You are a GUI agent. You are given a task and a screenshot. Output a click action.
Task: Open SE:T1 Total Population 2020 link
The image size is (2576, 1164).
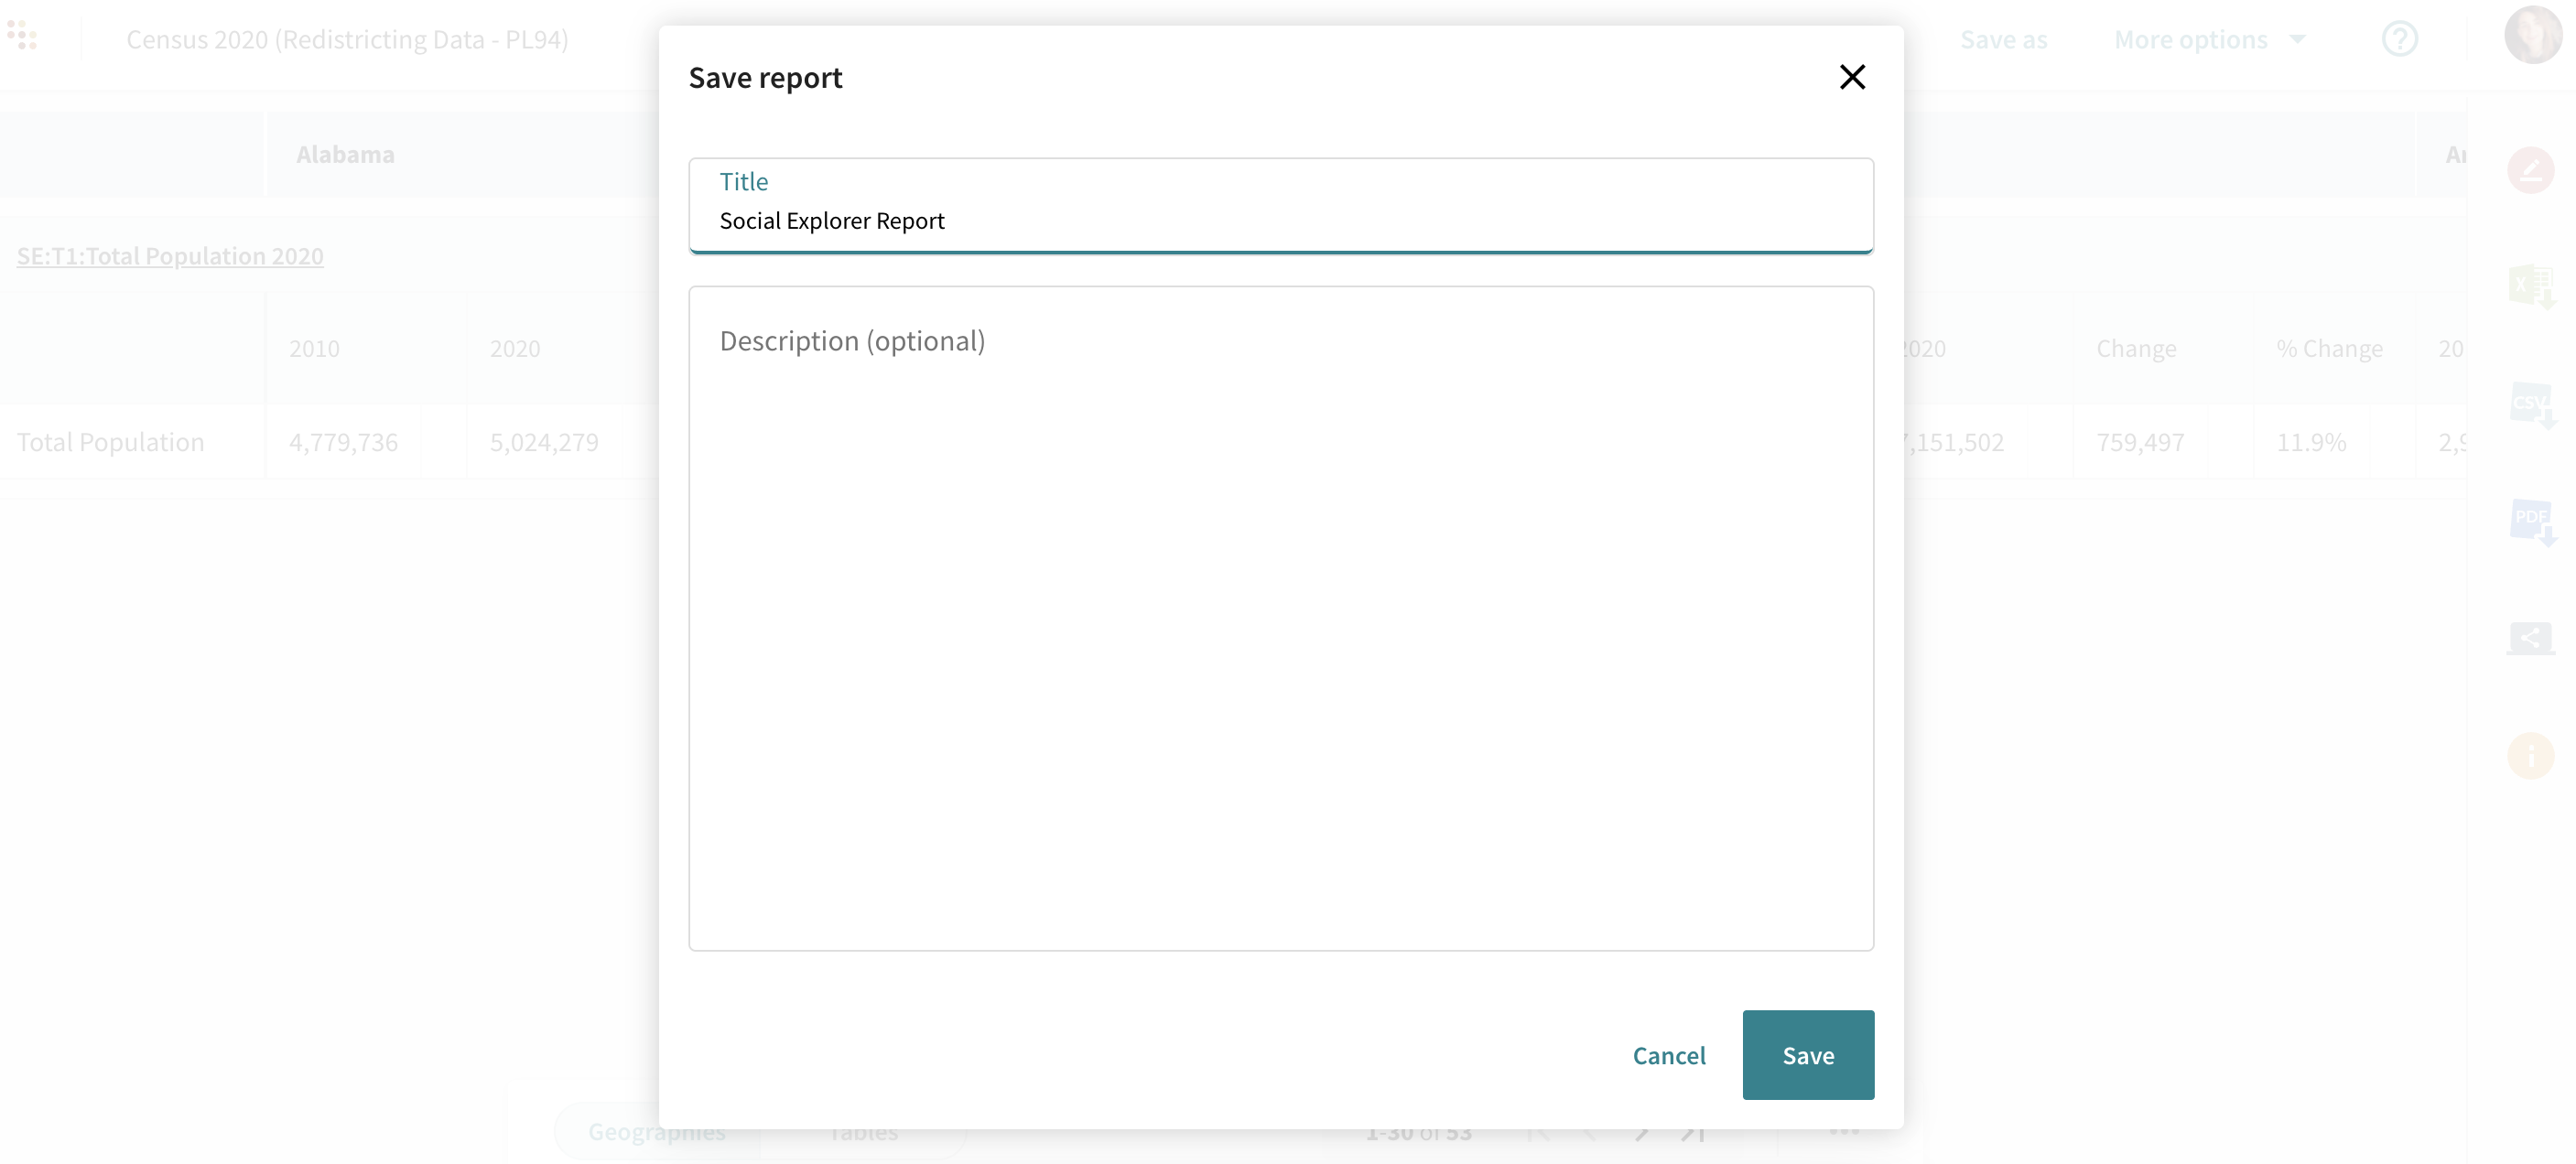[x=170, y=256]
